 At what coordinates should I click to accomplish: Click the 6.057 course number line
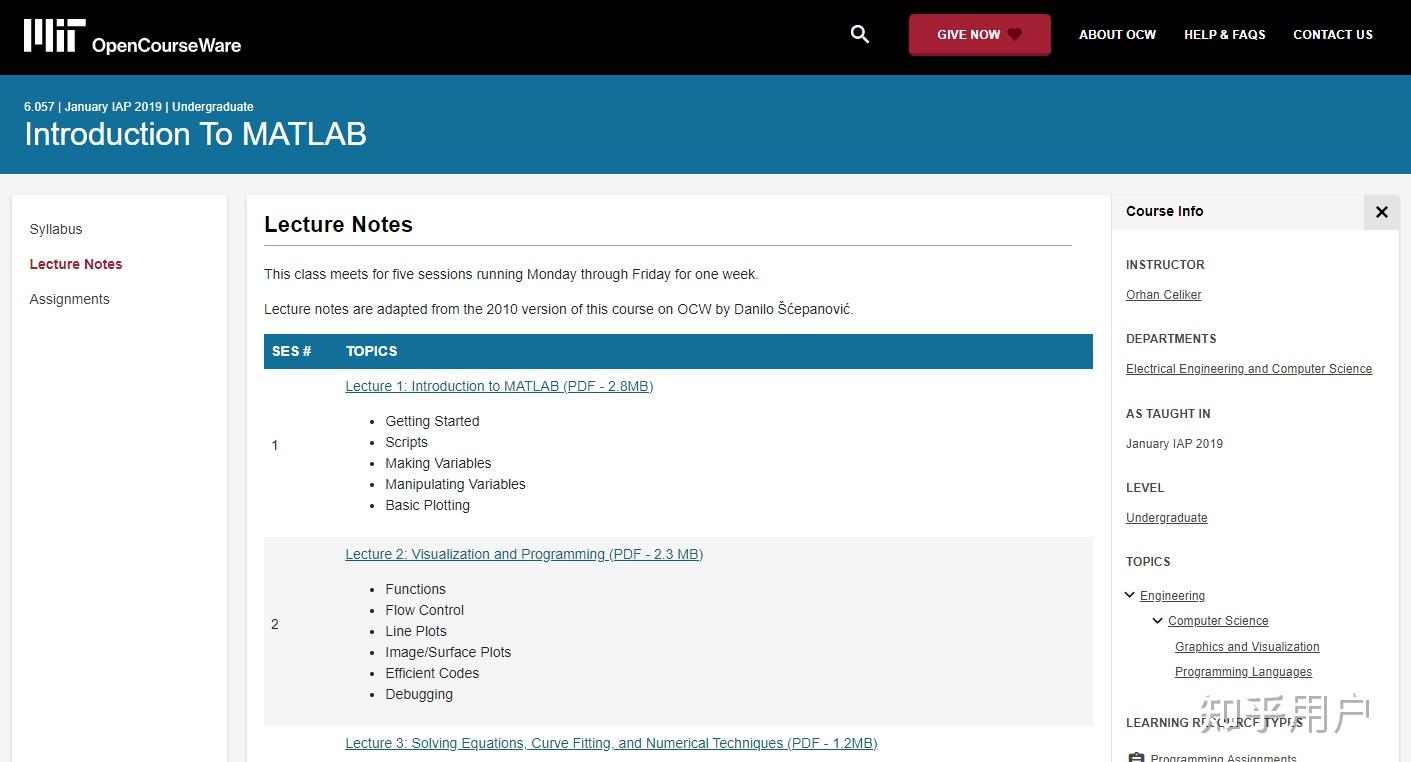139,107
